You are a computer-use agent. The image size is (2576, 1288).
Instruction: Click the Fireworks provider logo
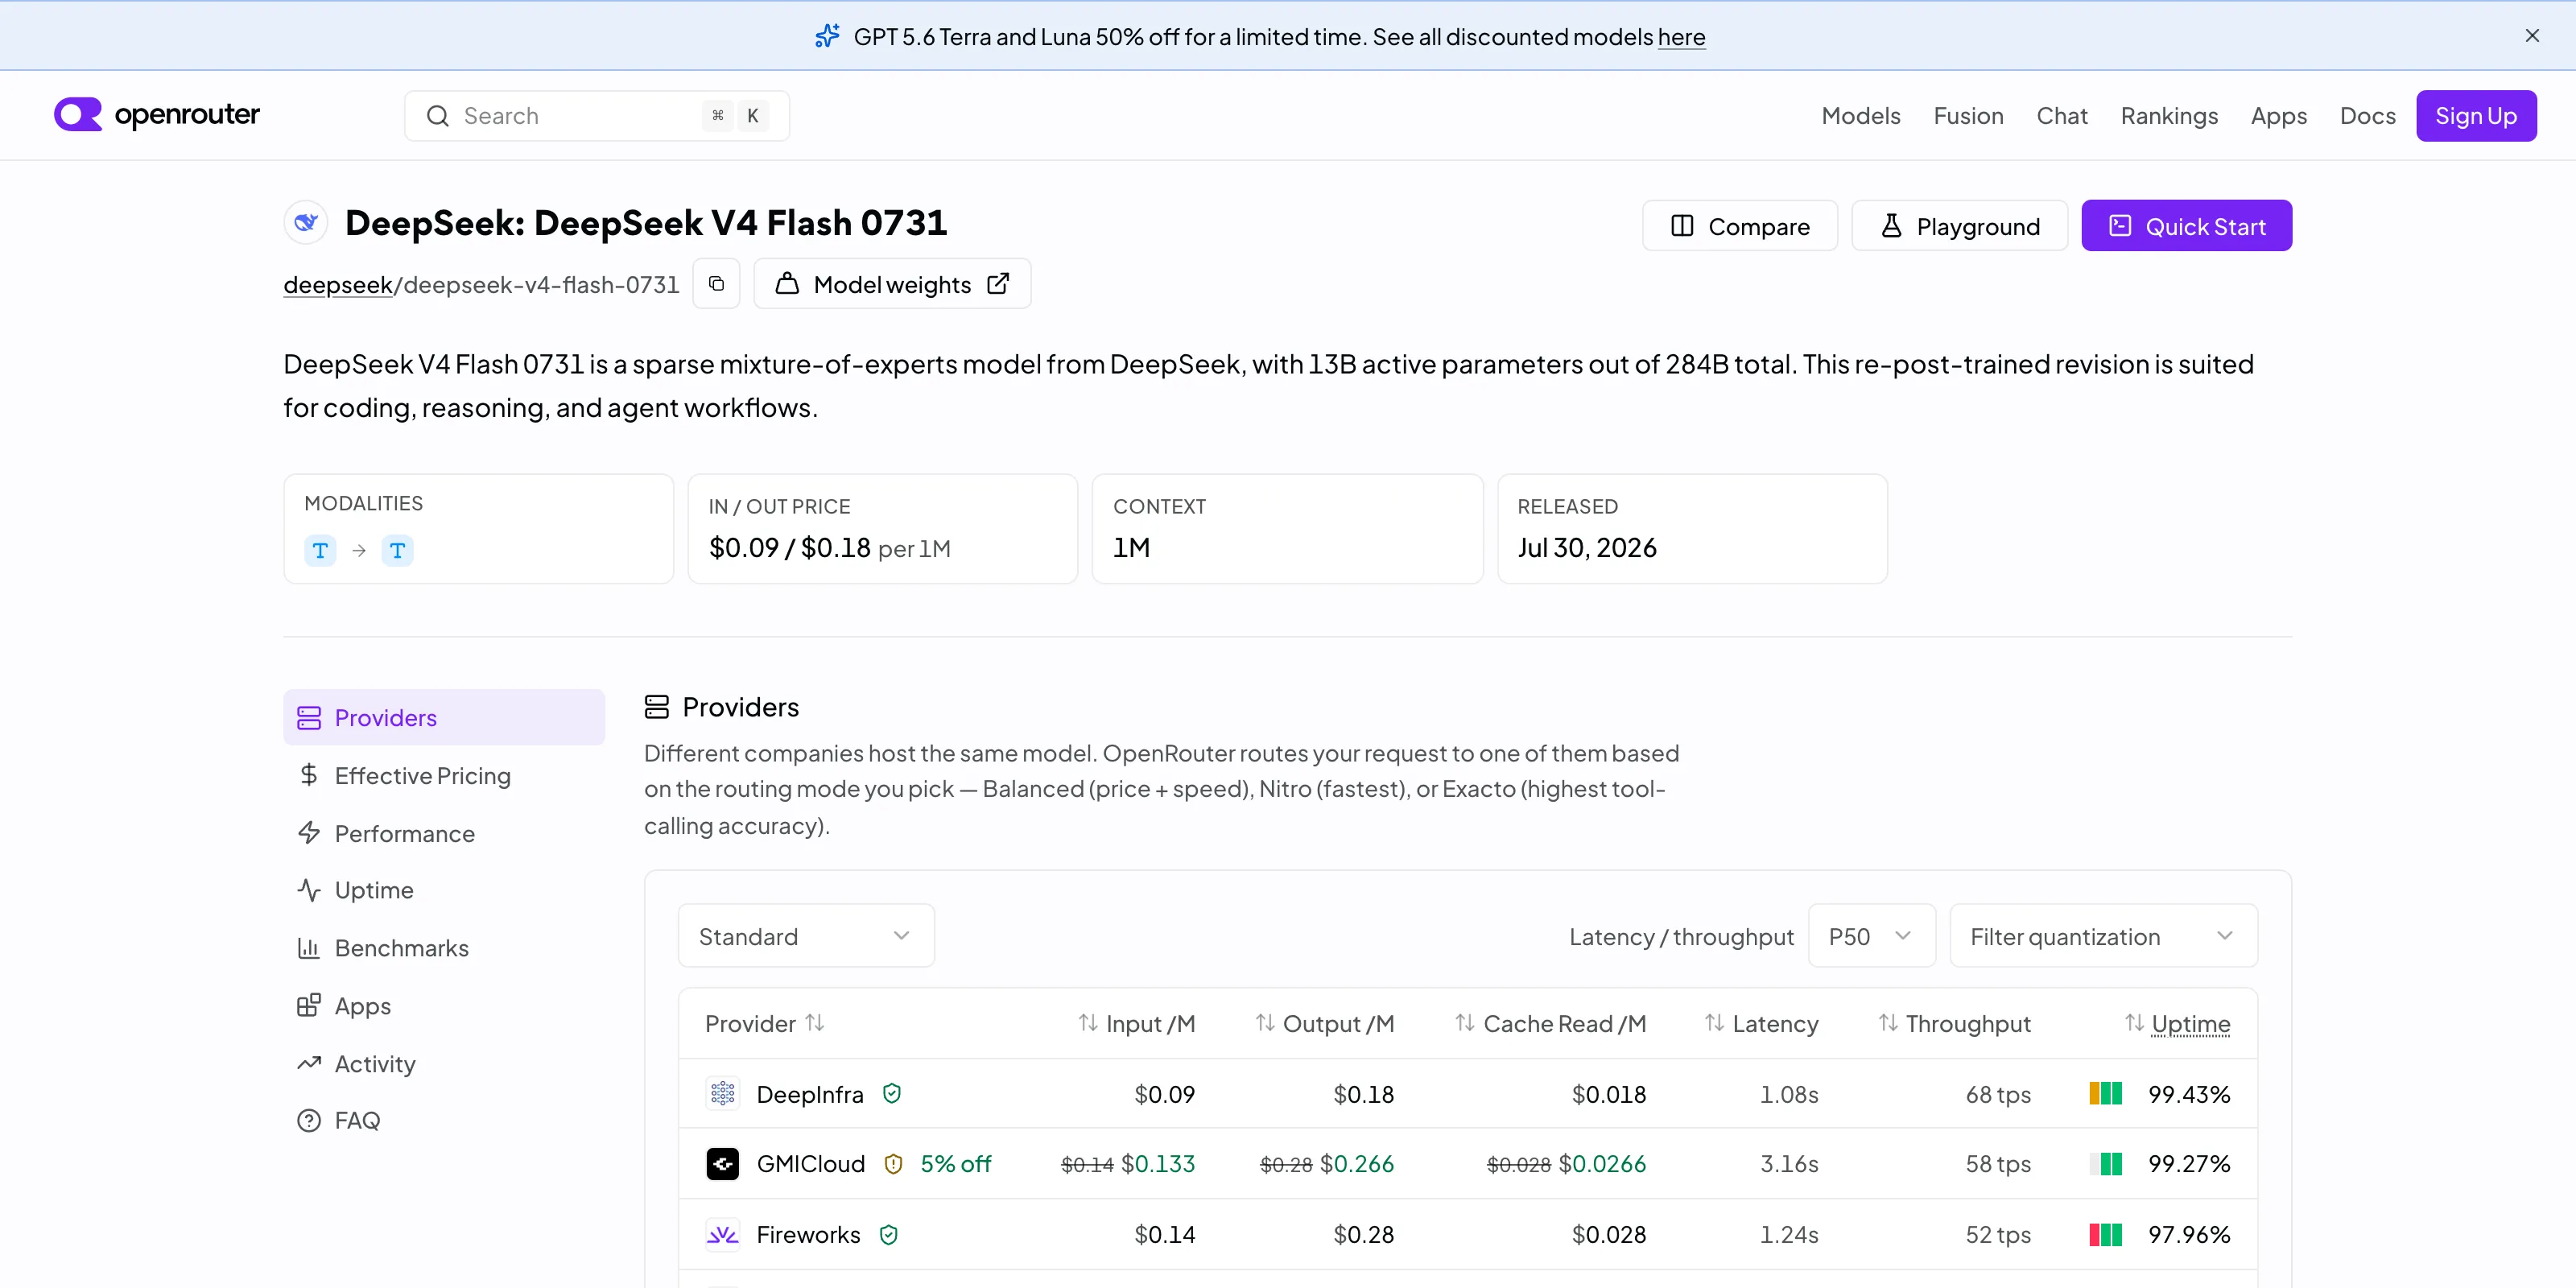(722, 1235)
